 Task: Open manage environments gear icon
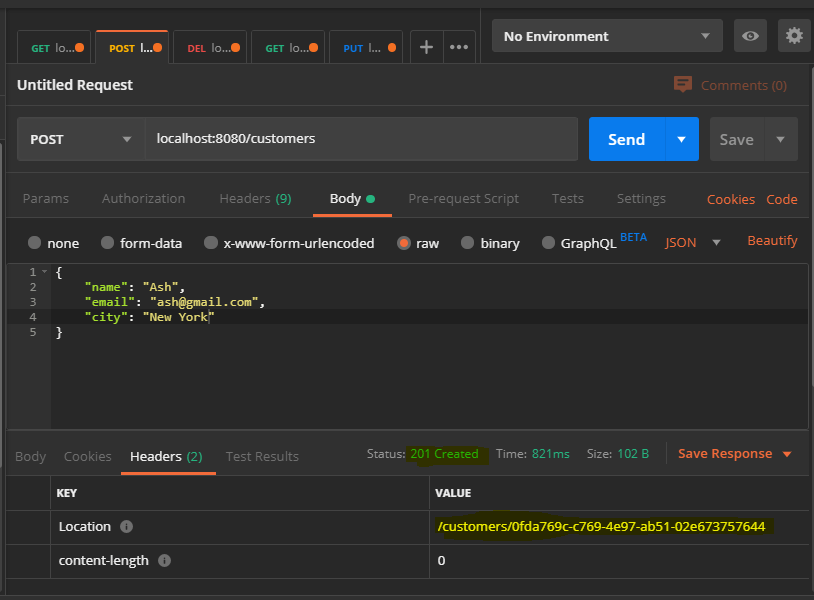[794, 36]
